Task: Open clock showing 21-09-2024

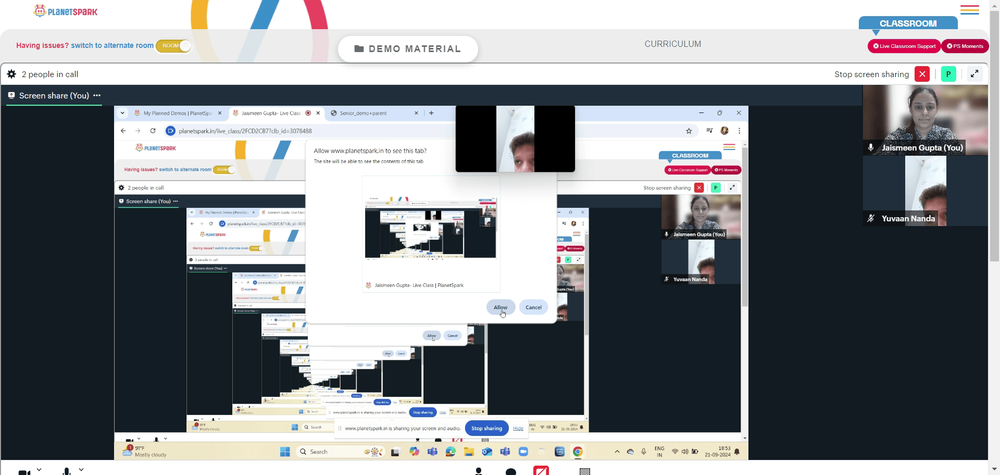Action: tap(718, 451)
